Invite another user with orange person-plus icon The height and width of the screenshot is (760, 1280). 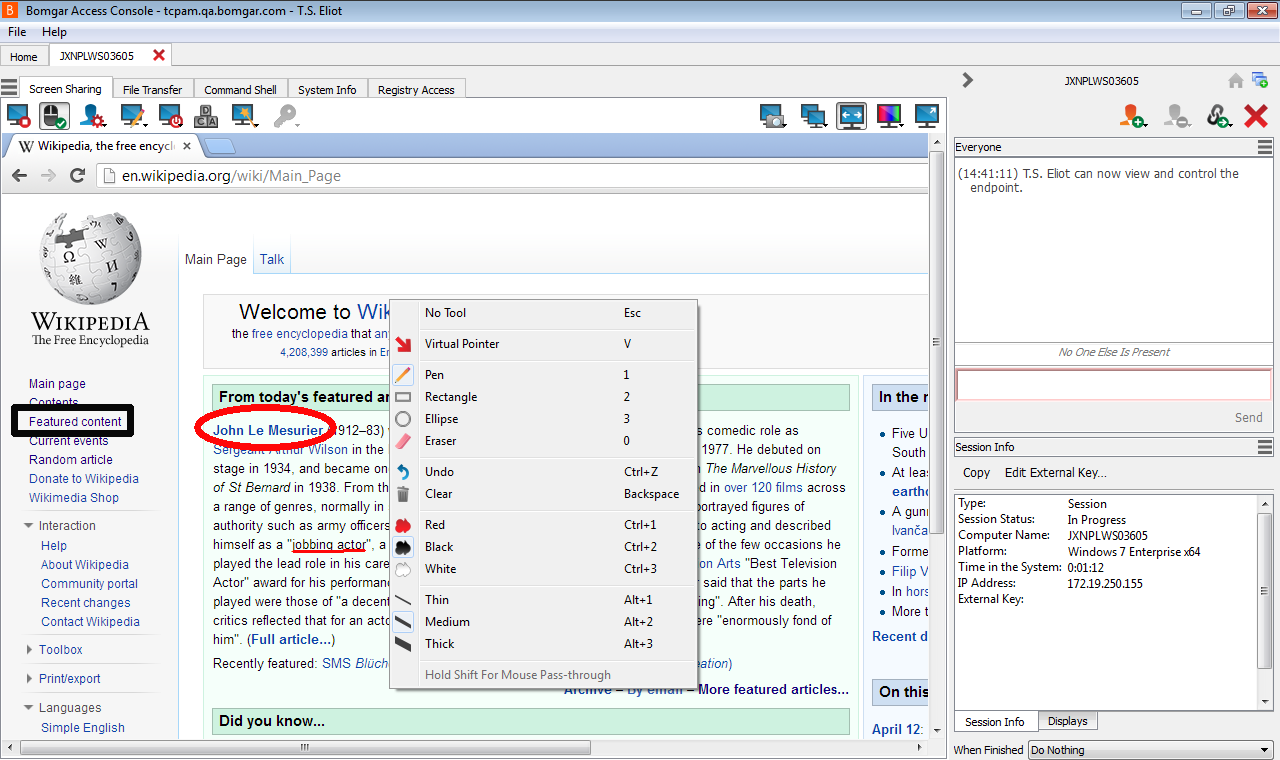click(1132, 117)
